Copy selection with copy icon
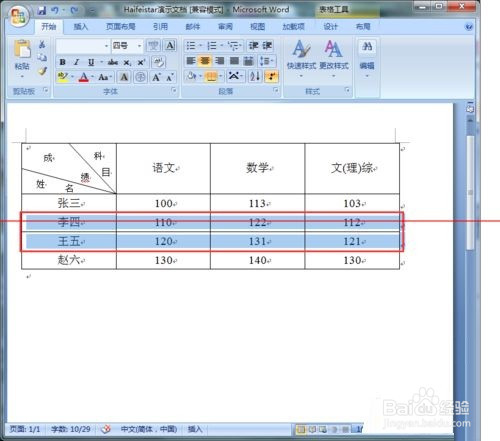The image size is (500, 441). 42,57
